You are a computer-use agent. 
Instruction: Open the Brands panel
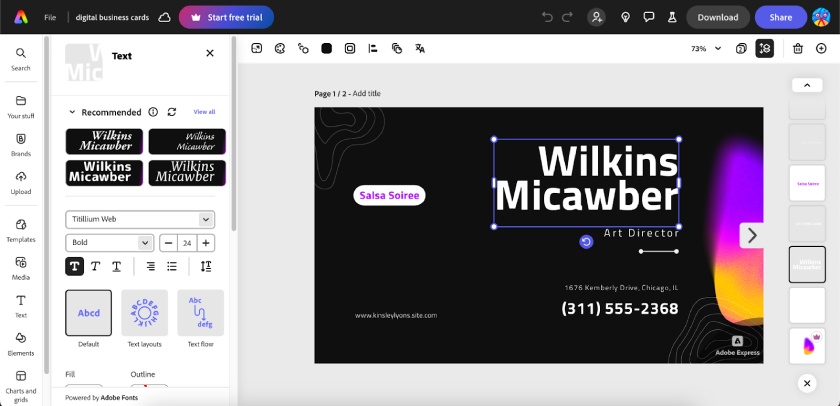20,145
